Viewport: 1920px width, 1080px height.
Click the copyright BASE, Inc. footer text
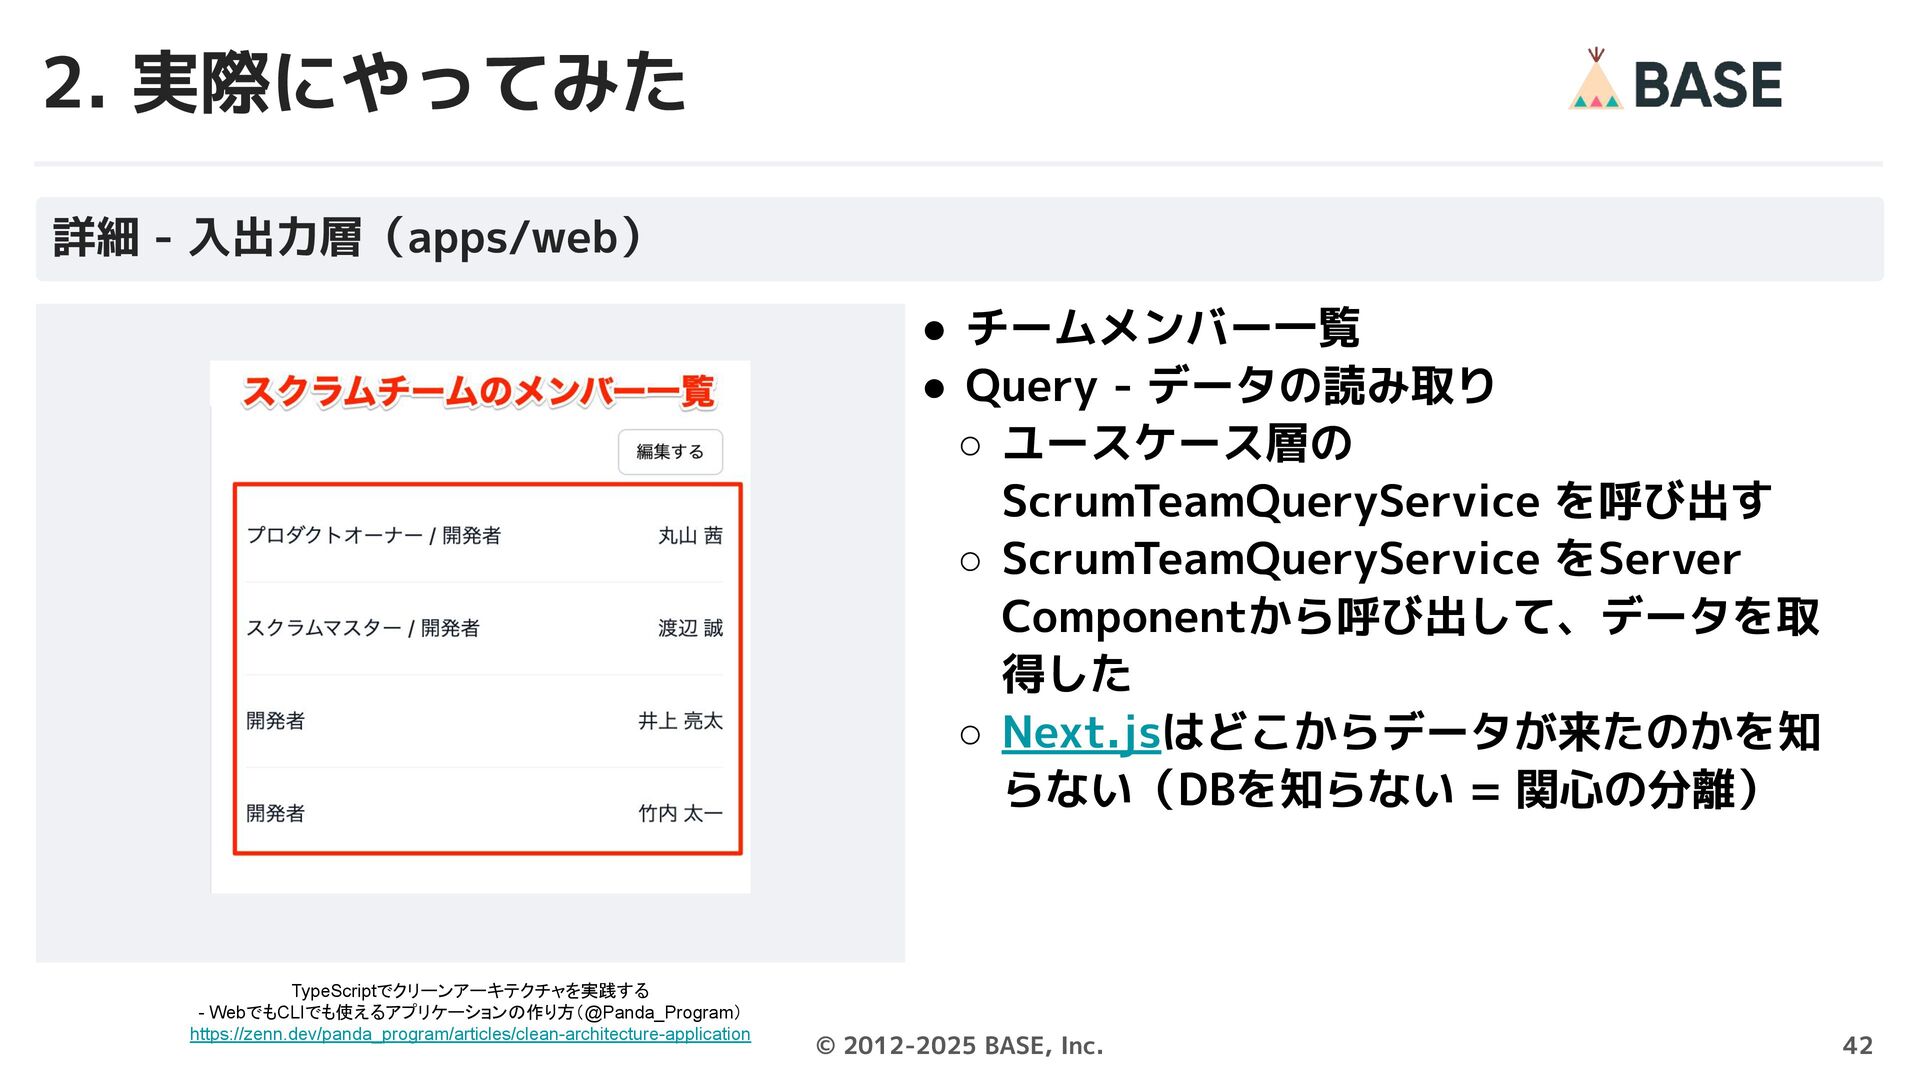coord(959,1045)
